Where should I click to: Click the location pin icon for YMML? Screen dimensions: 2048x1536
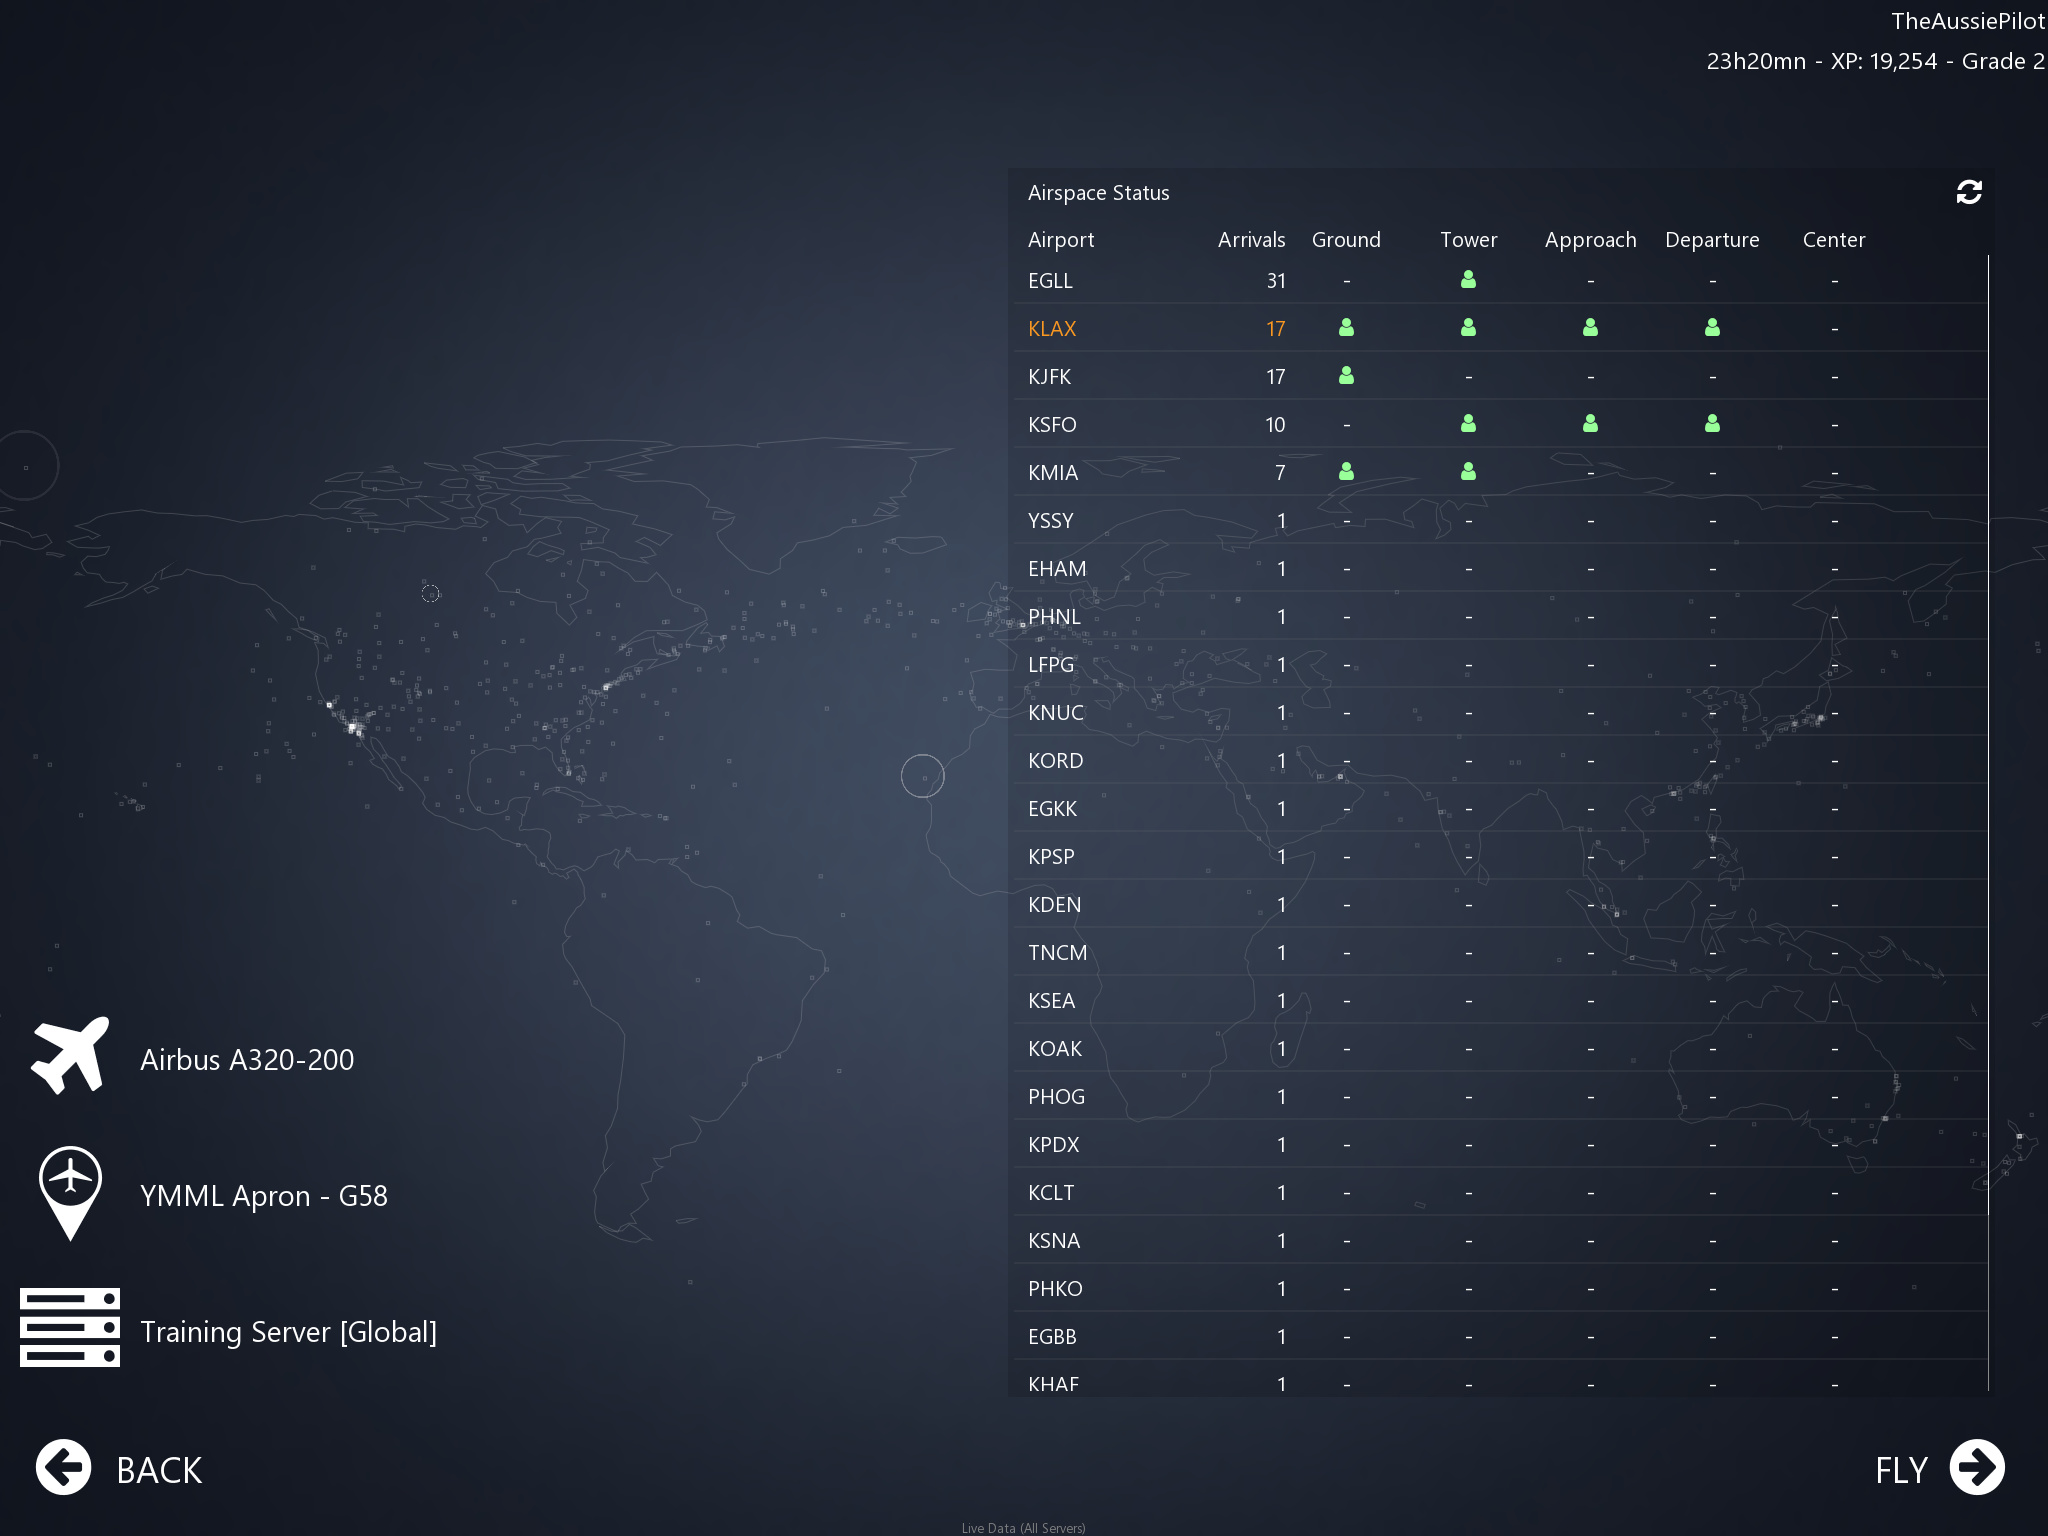[70, 1192]
